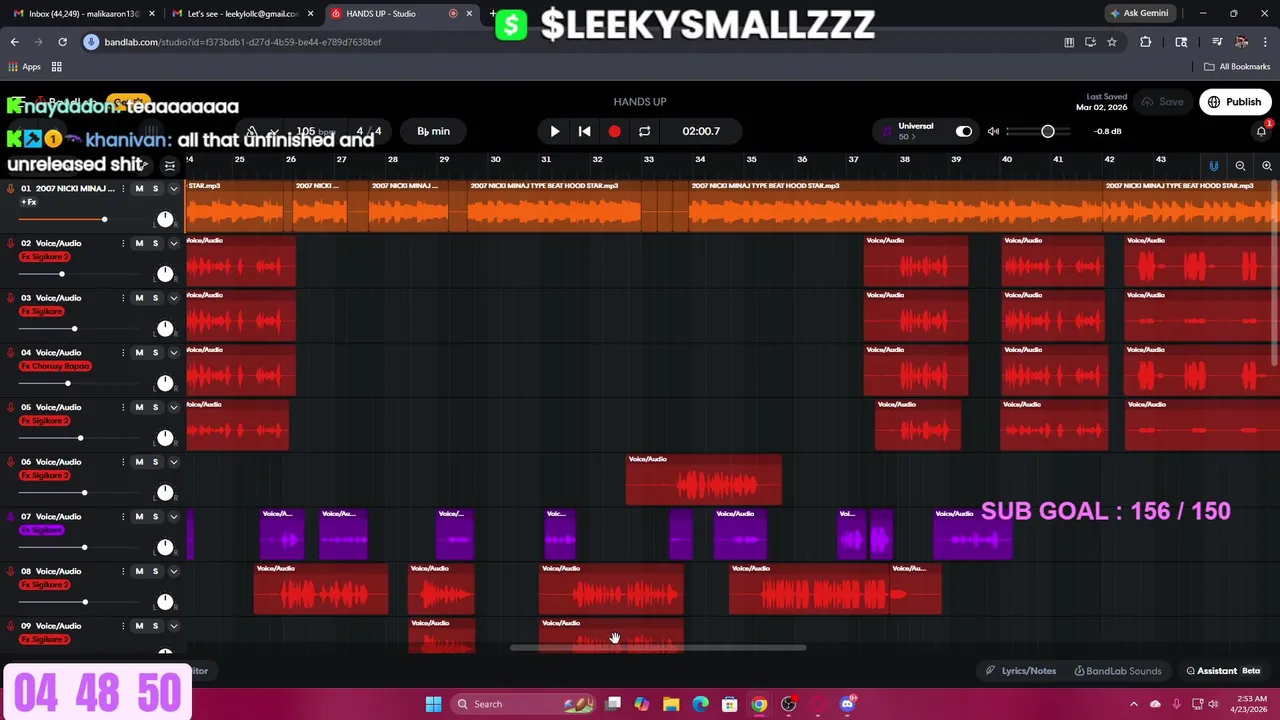Screen dimensions: 1280x720
Task: Solo track 03 Voice/Audio
Action: coord(155,298)
